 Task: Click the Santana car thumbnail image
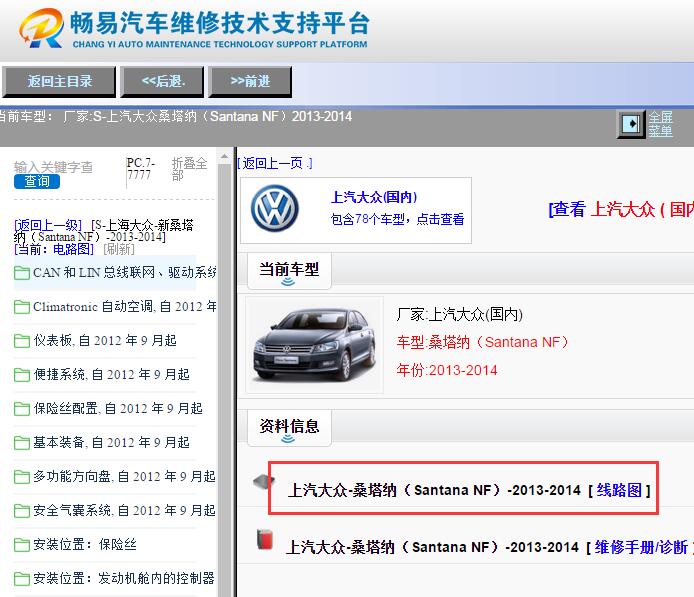(x=314, y=345)
